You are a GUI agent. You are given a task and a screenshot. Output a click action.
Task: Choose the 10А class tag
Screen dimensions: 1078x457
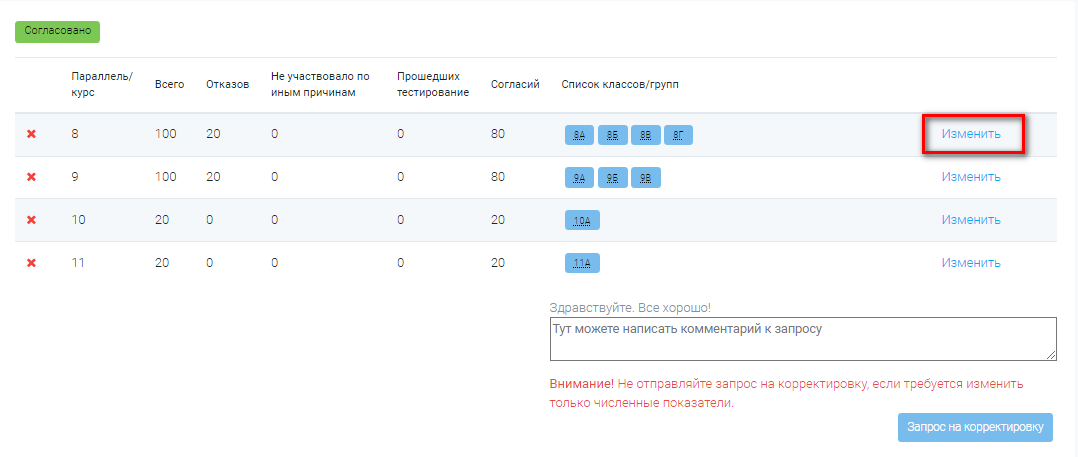[x=582, y=221]
